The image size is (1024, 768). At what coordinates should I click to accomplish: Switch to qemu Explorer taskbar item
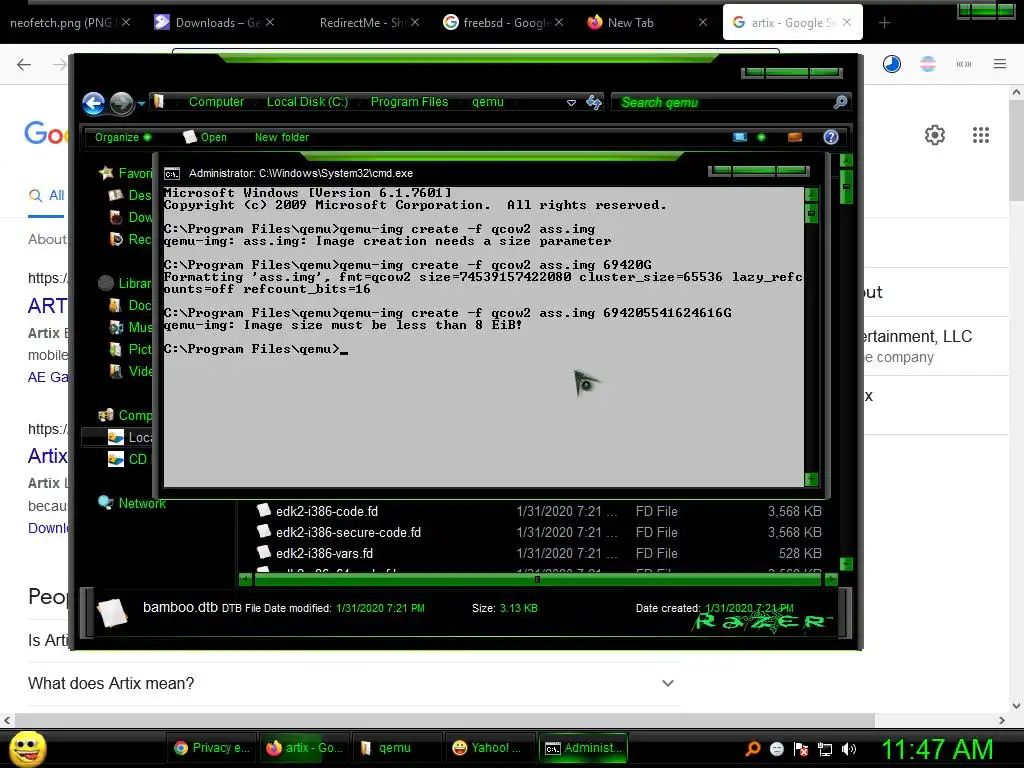point(397,748)
